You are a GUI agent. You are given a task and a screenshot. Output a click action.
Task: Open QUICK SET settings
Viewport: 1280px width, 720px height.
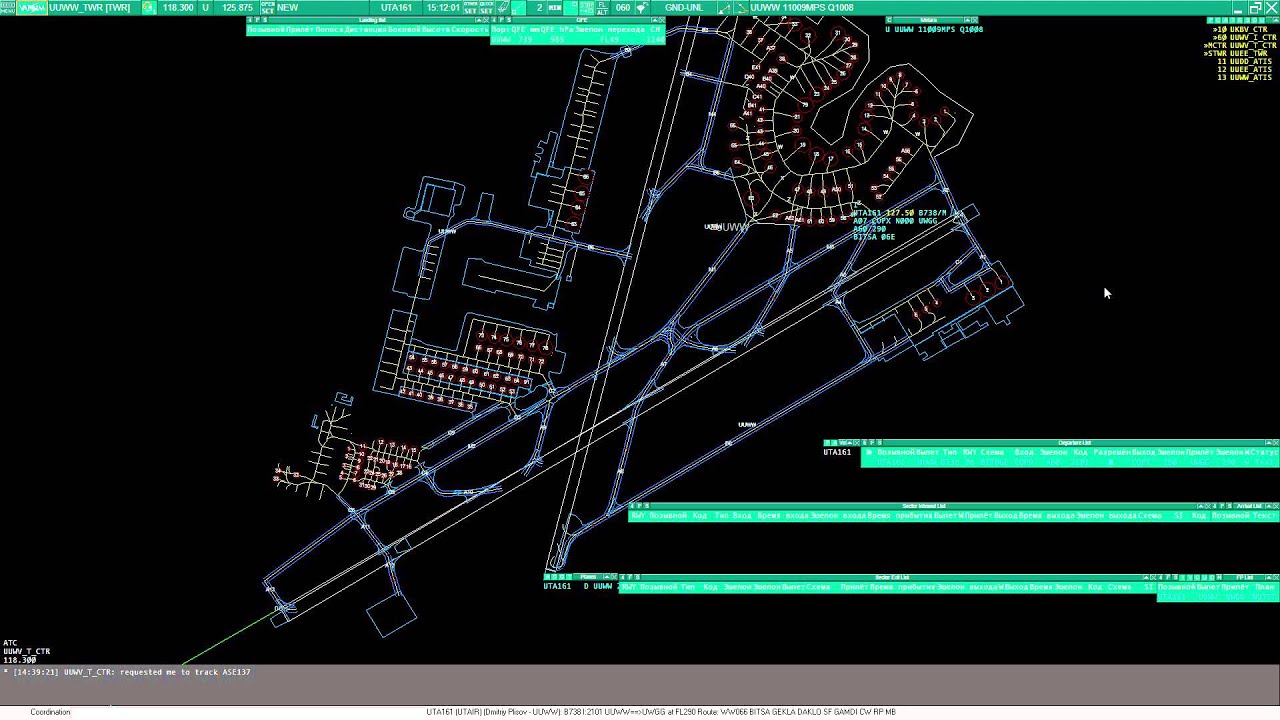(x=486, y=7)
